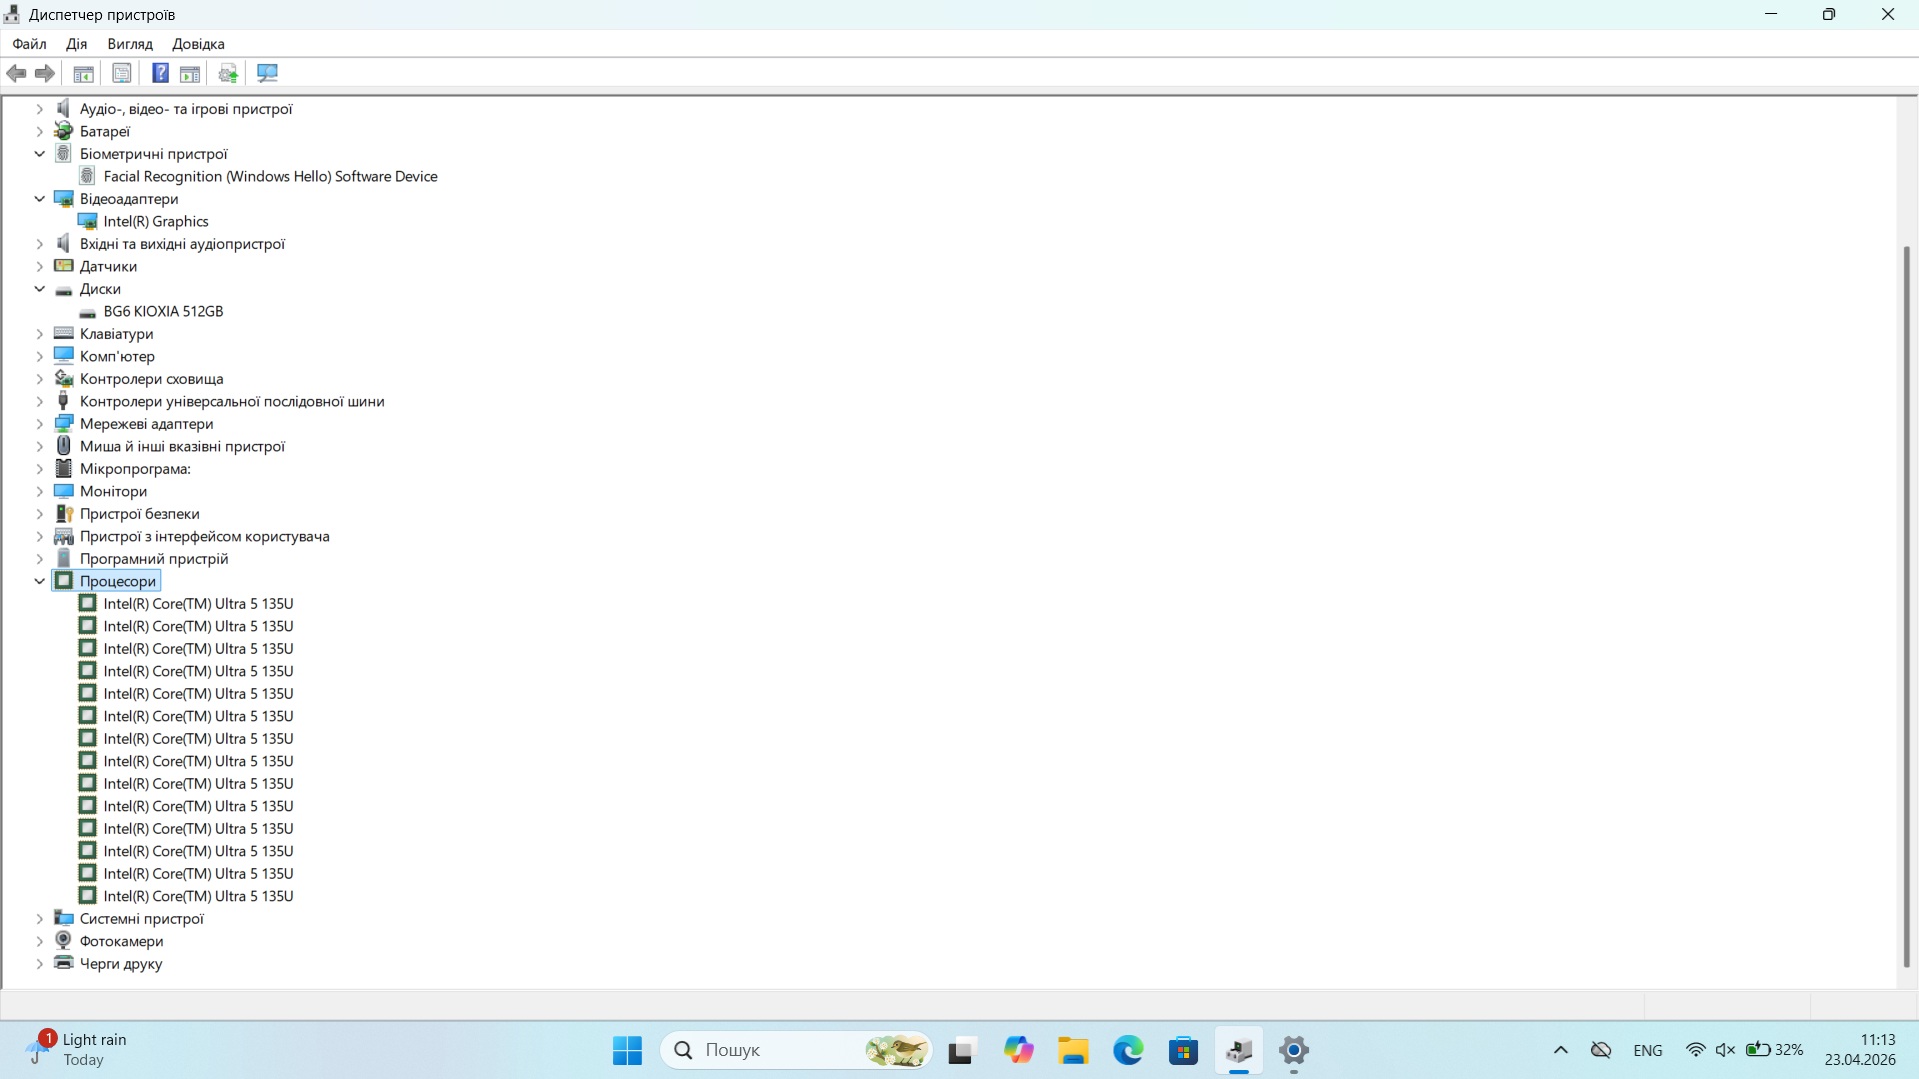1919x1079 pixels.
Task: Expand the Мережеві адаптери category
Action: pos(40,424)
